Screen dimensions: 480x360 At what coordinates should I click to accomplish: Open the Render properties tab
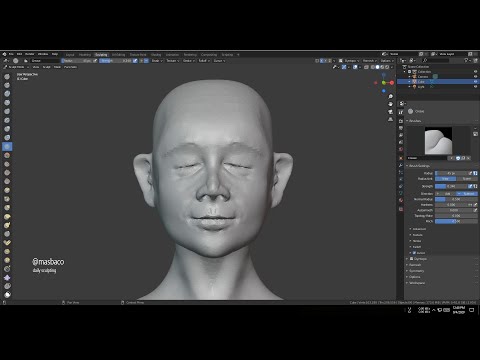point(401,121)
